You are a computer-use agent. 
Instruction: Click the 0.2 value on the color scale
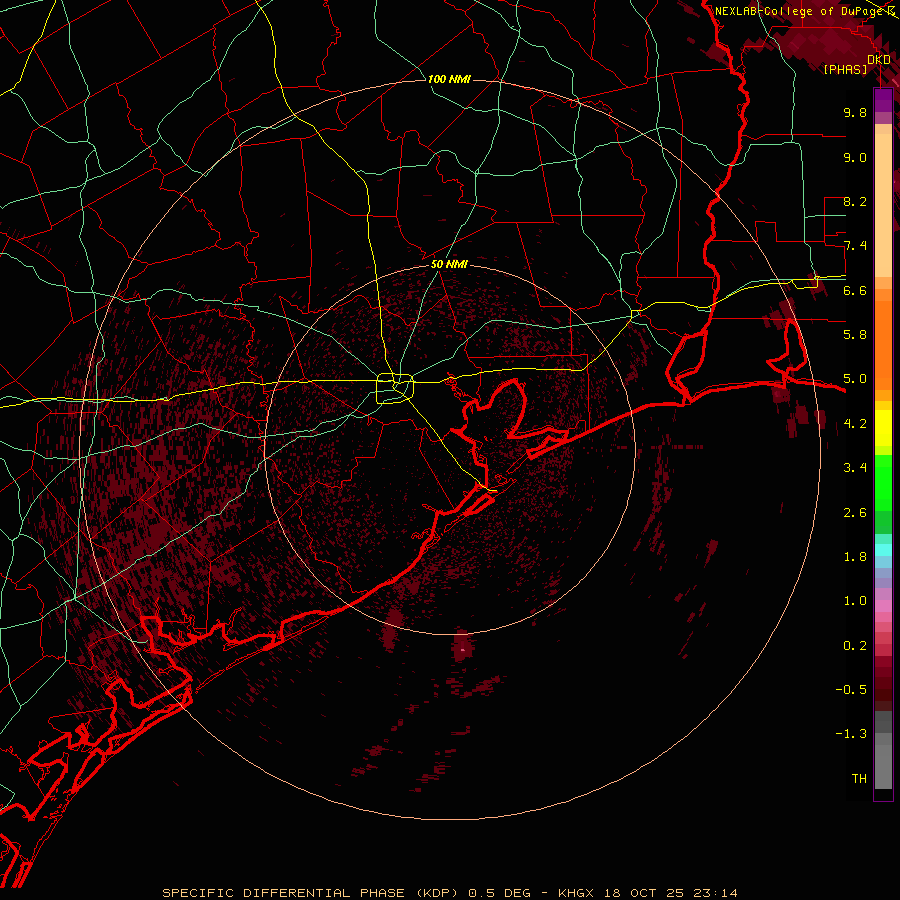pos(855,646)
